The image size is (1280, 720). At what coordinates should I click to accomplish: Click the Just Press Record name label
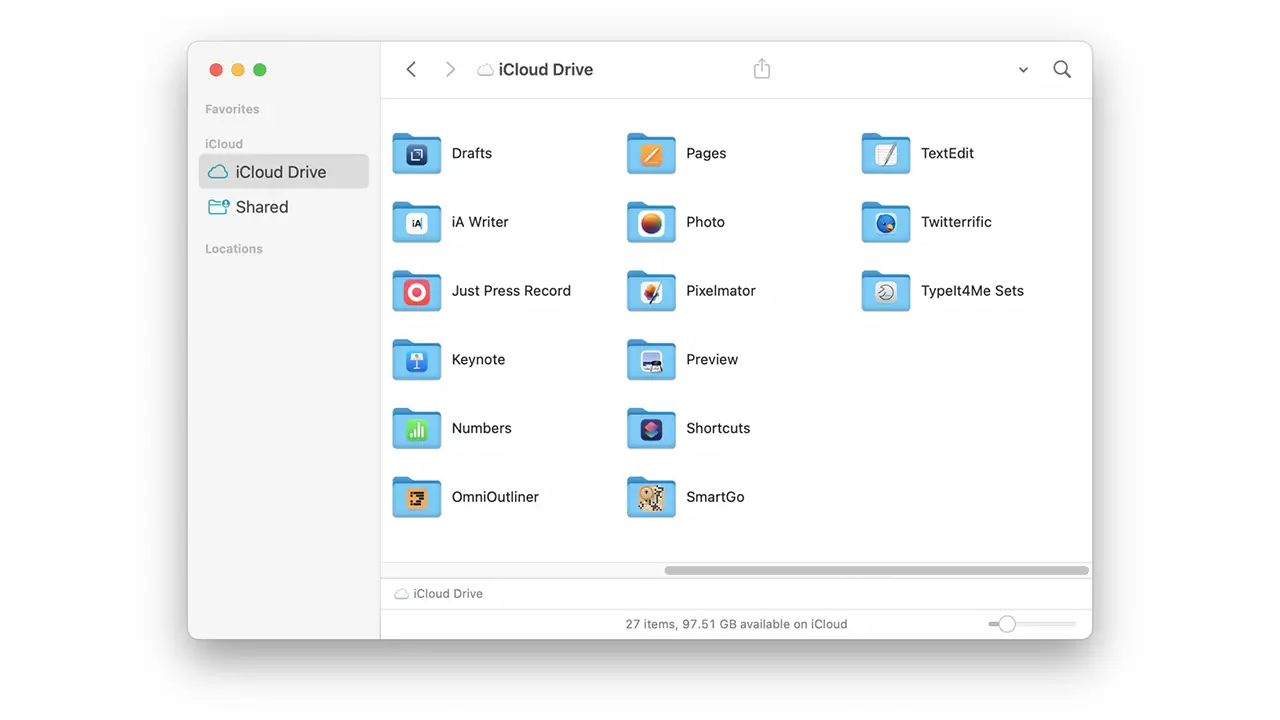(x=511, y=291)
